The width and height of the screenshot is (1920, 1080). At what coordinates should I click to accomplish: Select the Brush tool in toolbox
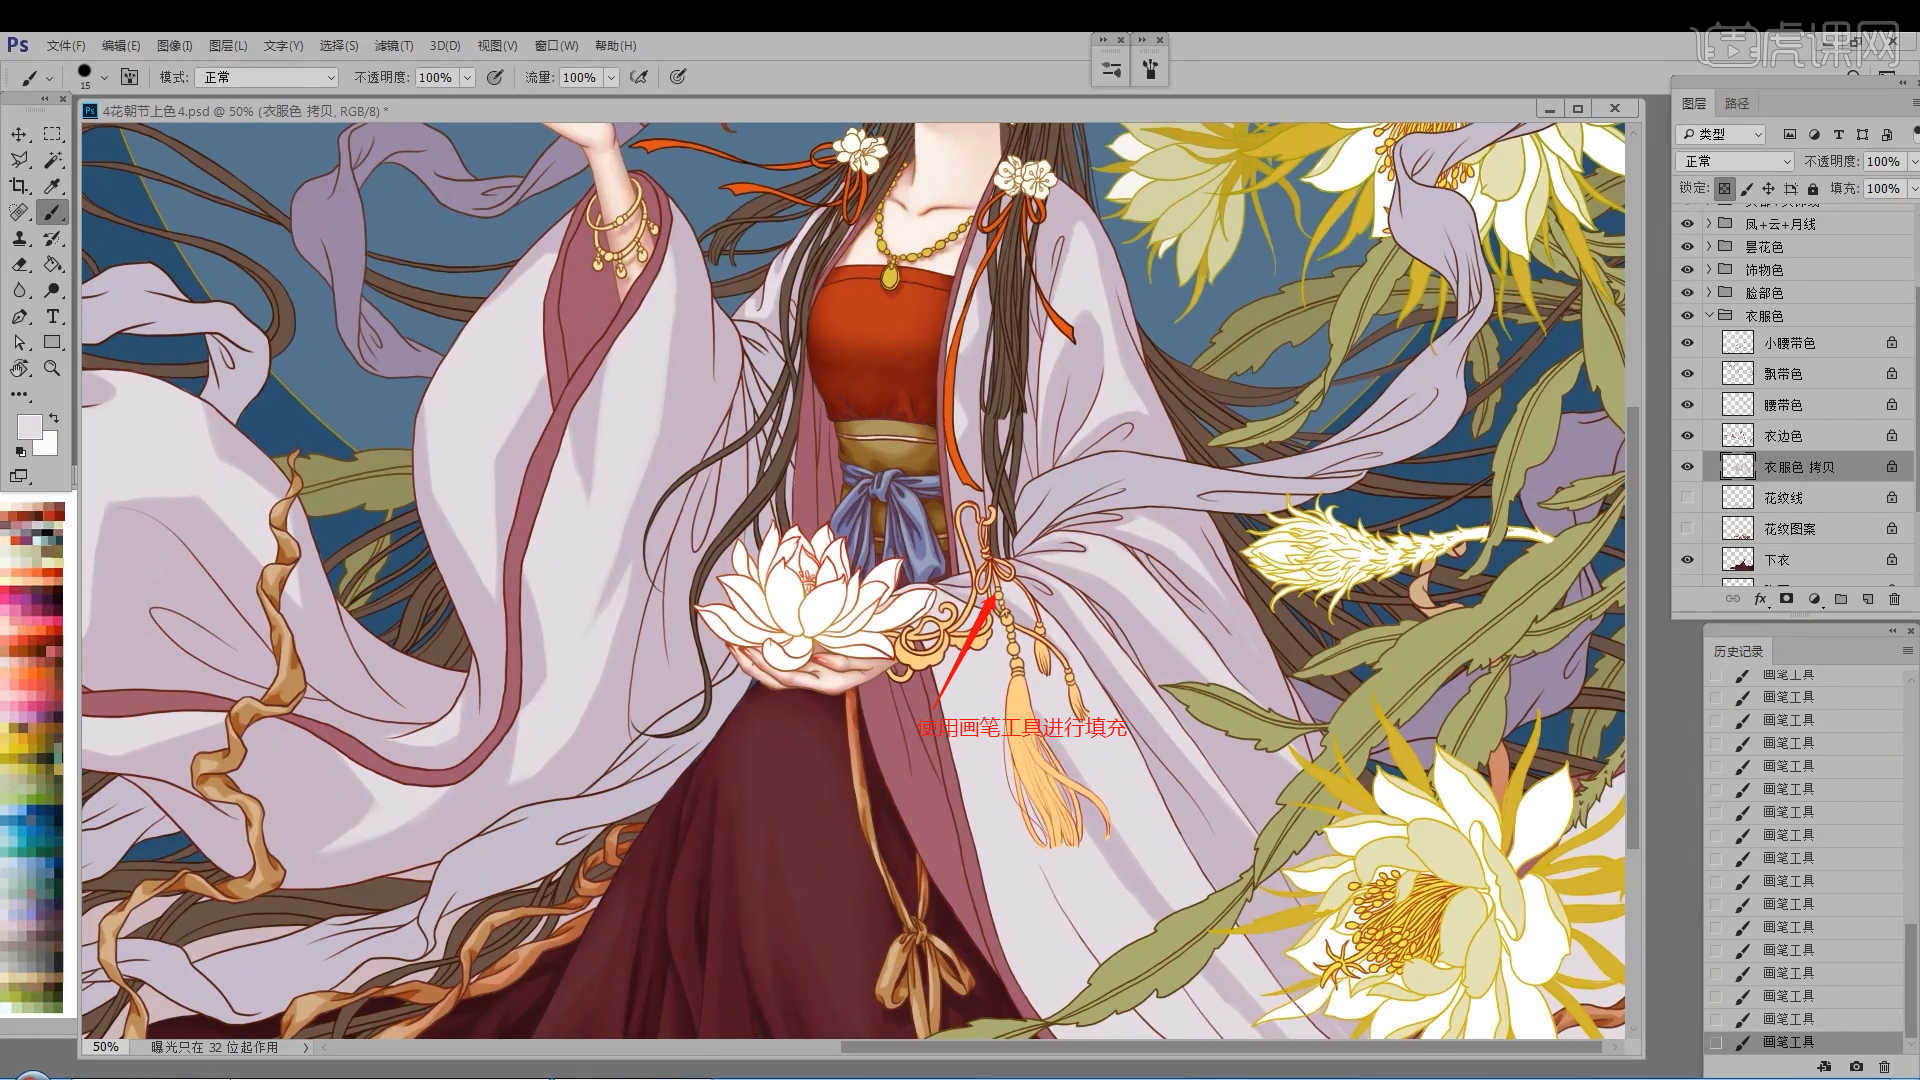(x=53, y=212)
